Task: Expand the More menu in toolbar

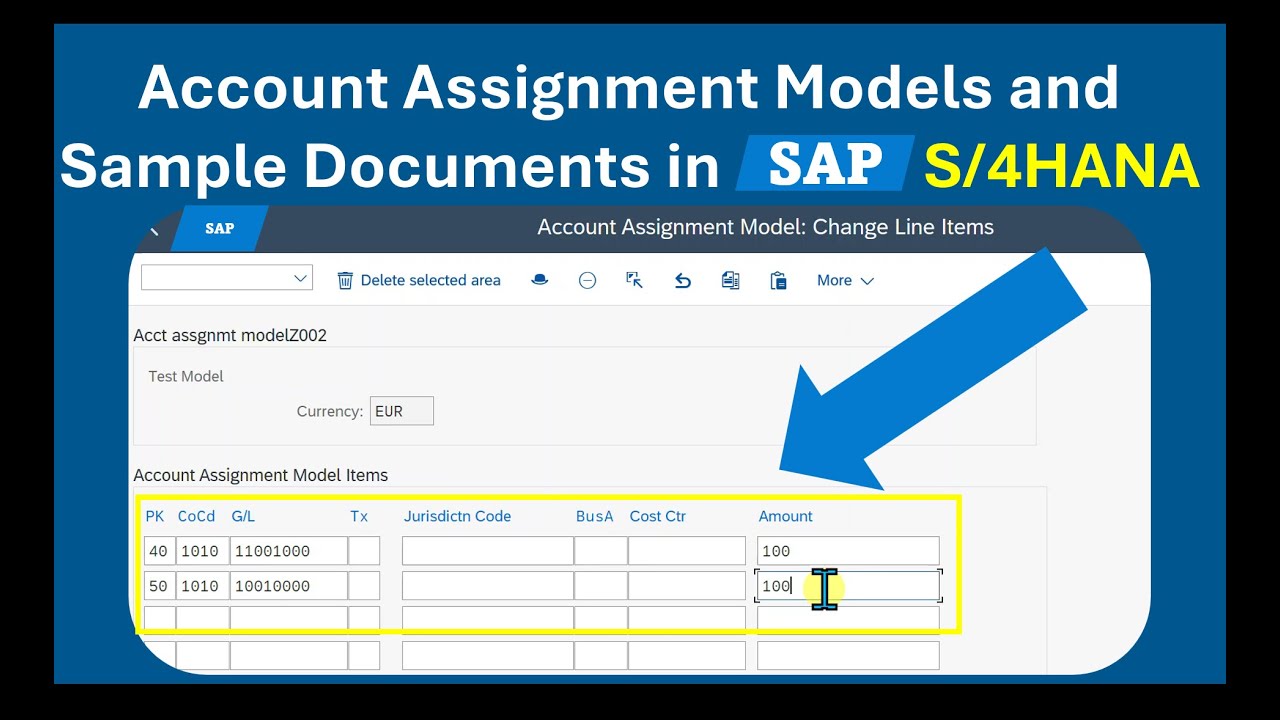Action: coord(845,281)
